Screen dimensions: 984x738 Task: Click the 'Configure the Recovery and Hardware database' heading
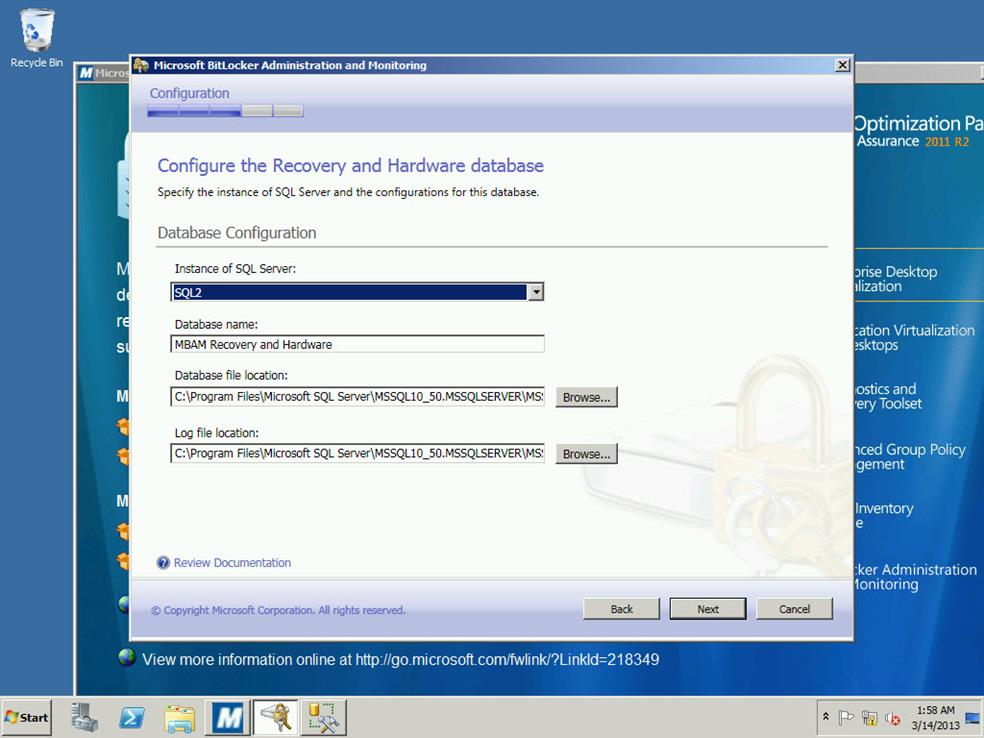click(x=350, y=166)
